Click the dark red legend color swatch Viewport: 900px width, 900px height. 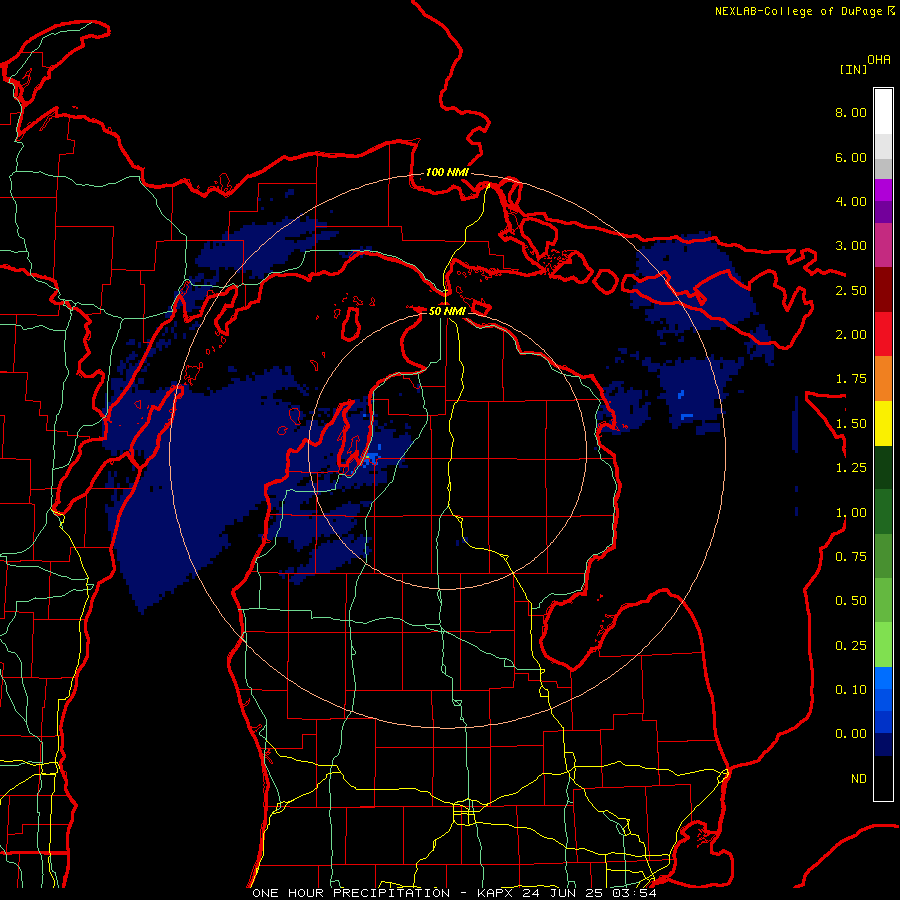pyautogui.click(x=883, y=290)
